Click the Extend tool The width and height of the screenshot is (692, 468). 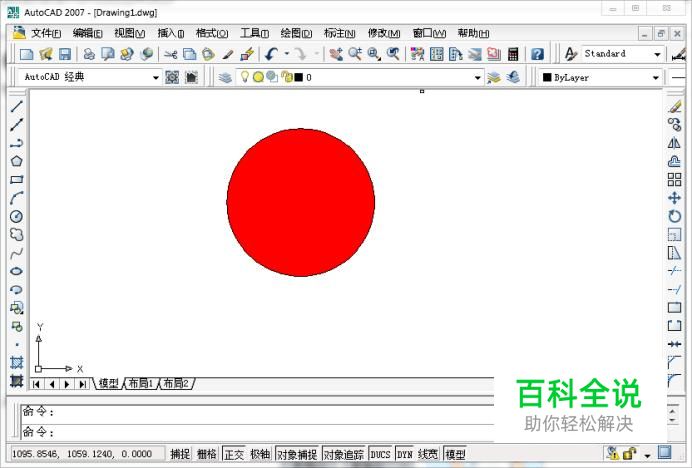674,290
